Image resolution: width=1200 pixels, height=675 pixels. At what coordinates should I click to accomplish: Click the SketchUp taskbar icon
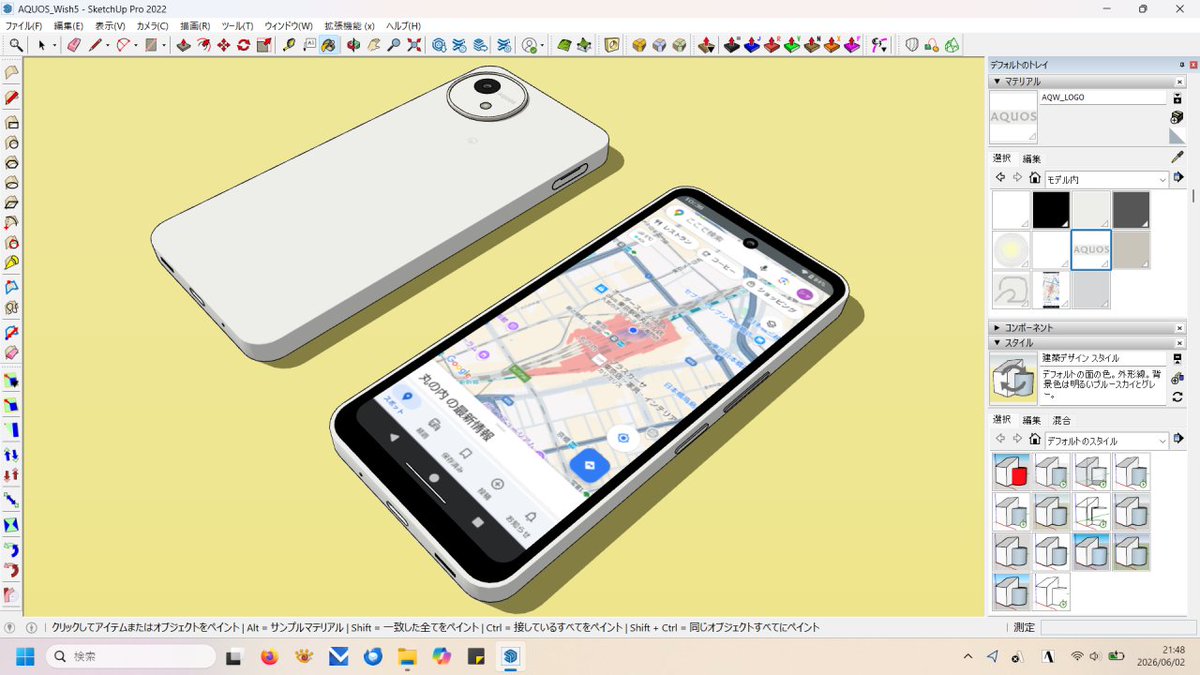(x=511, y=657)
